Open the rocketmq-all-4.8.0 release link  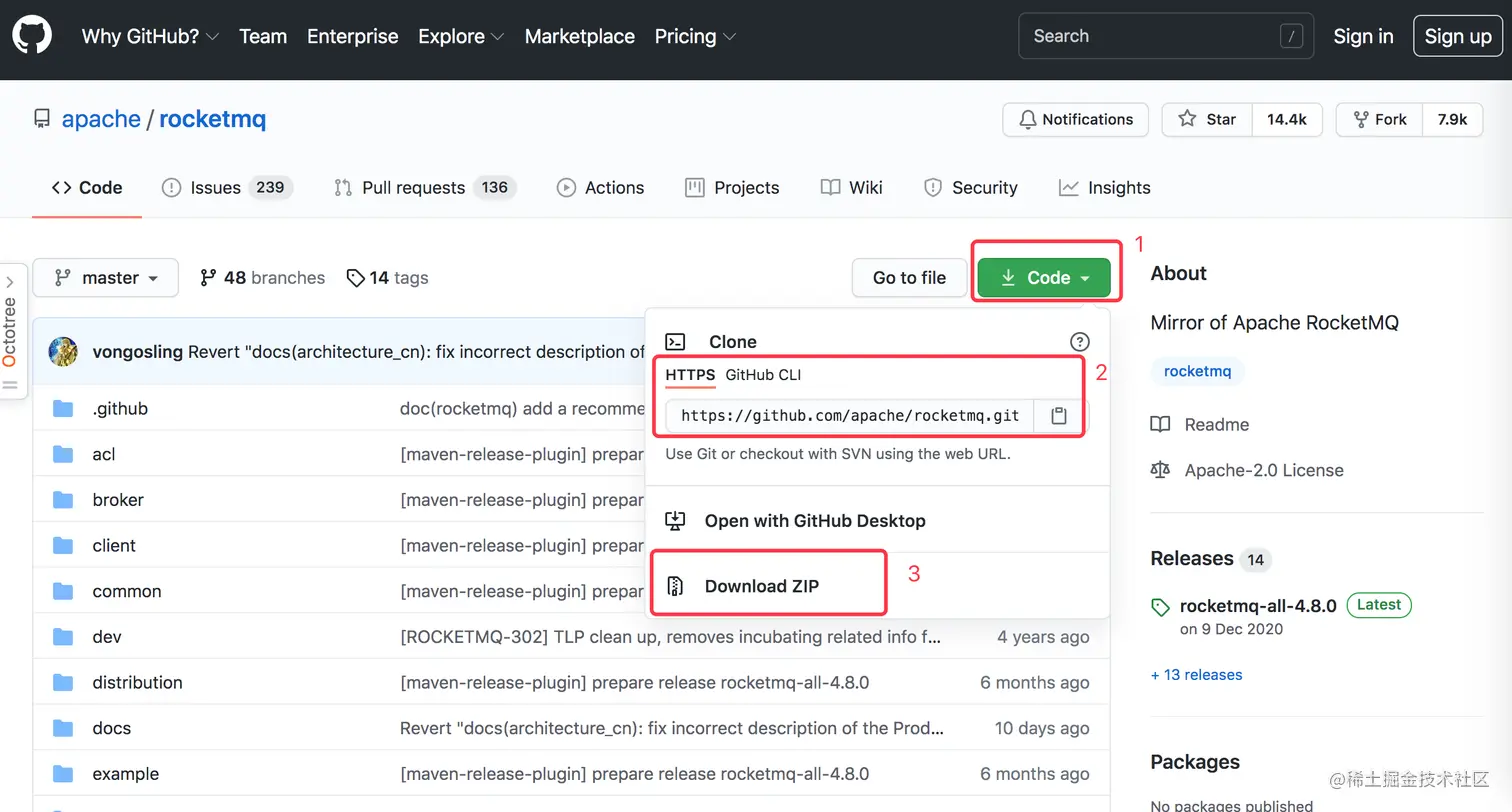click(x=1258, y=606)
